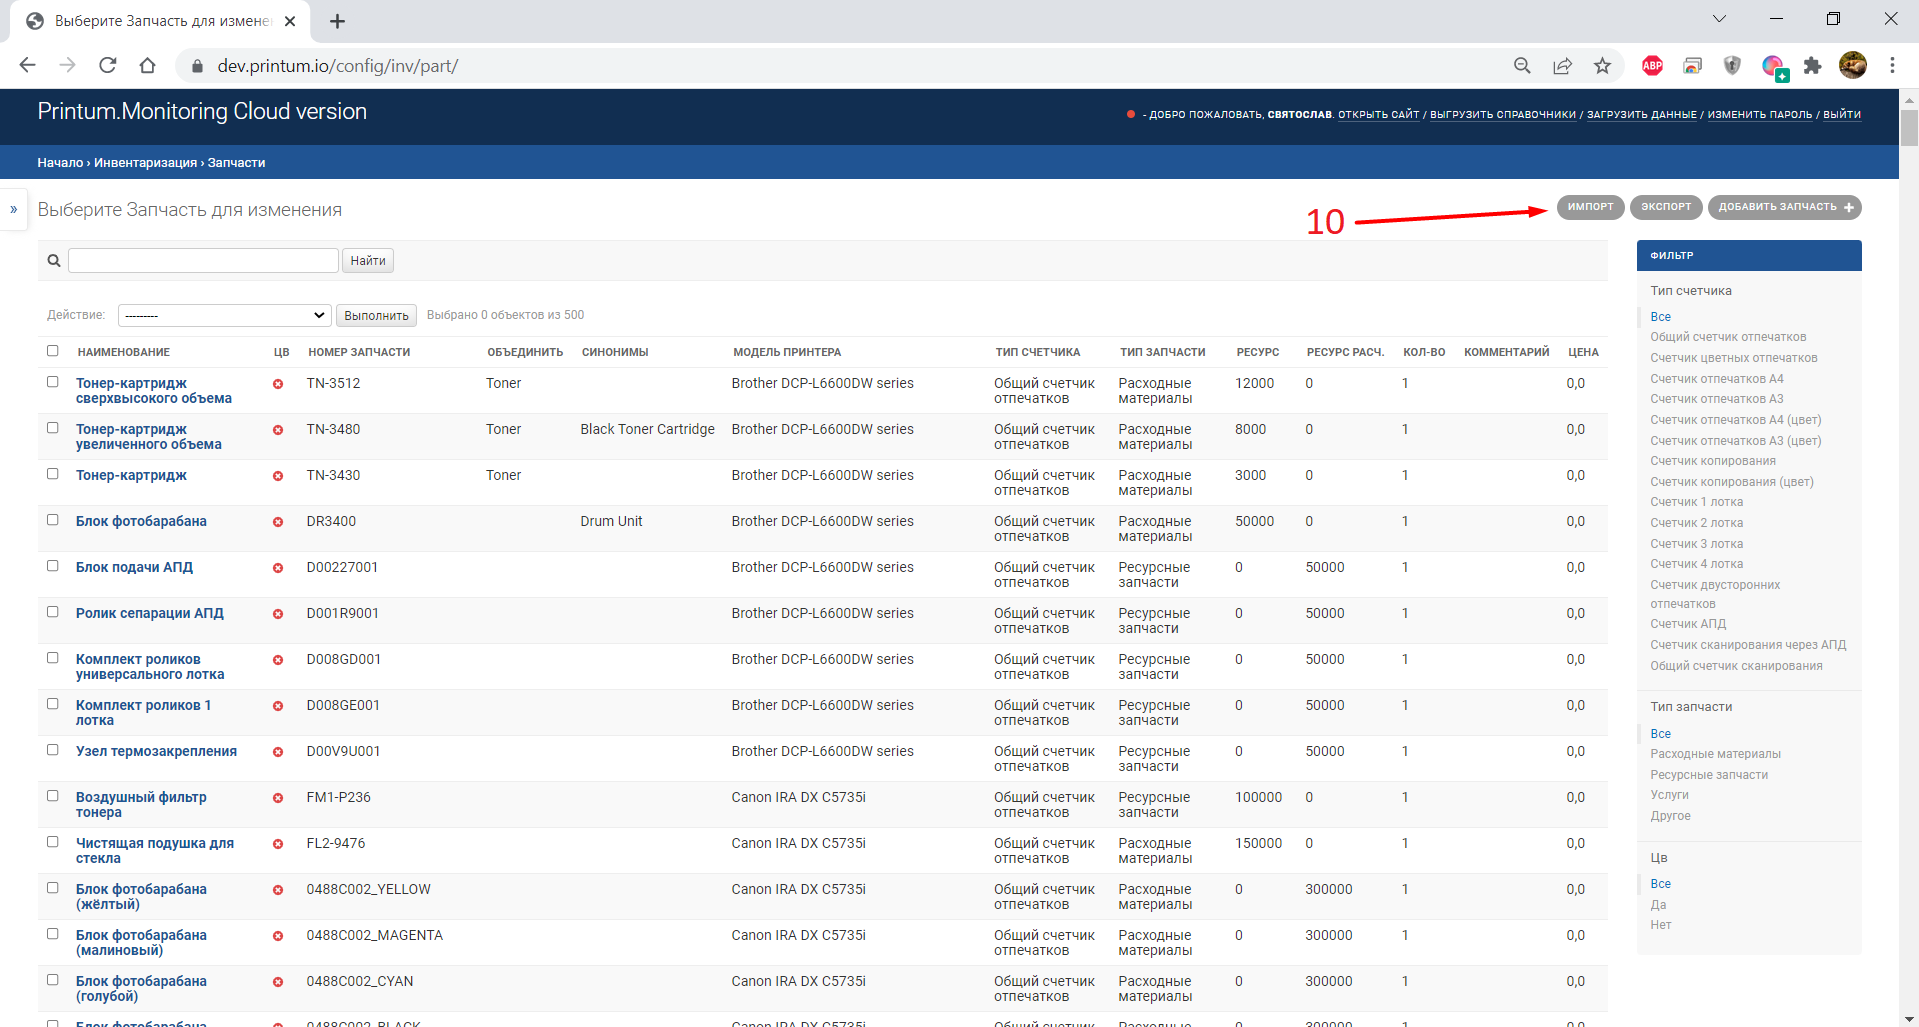This screenshot has height=1027, width=1919.
Task: Check the TN-3480 row checkbox
Action: pos(53,428)
